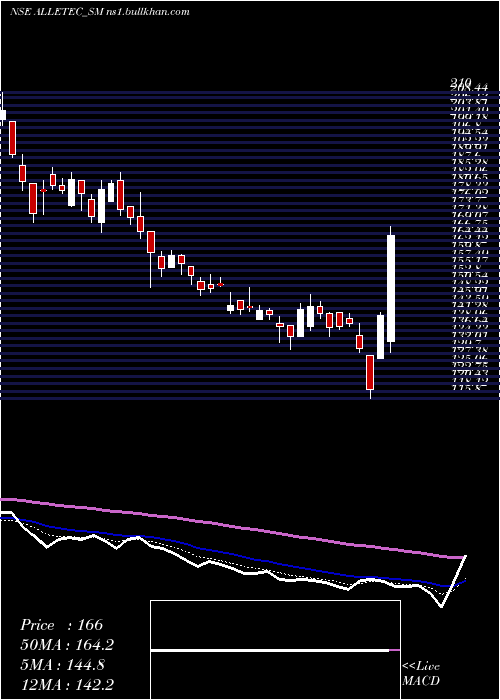Select the 50MA : 164.2 value
This screenshot has width=500, height=700.
[67, 644]
